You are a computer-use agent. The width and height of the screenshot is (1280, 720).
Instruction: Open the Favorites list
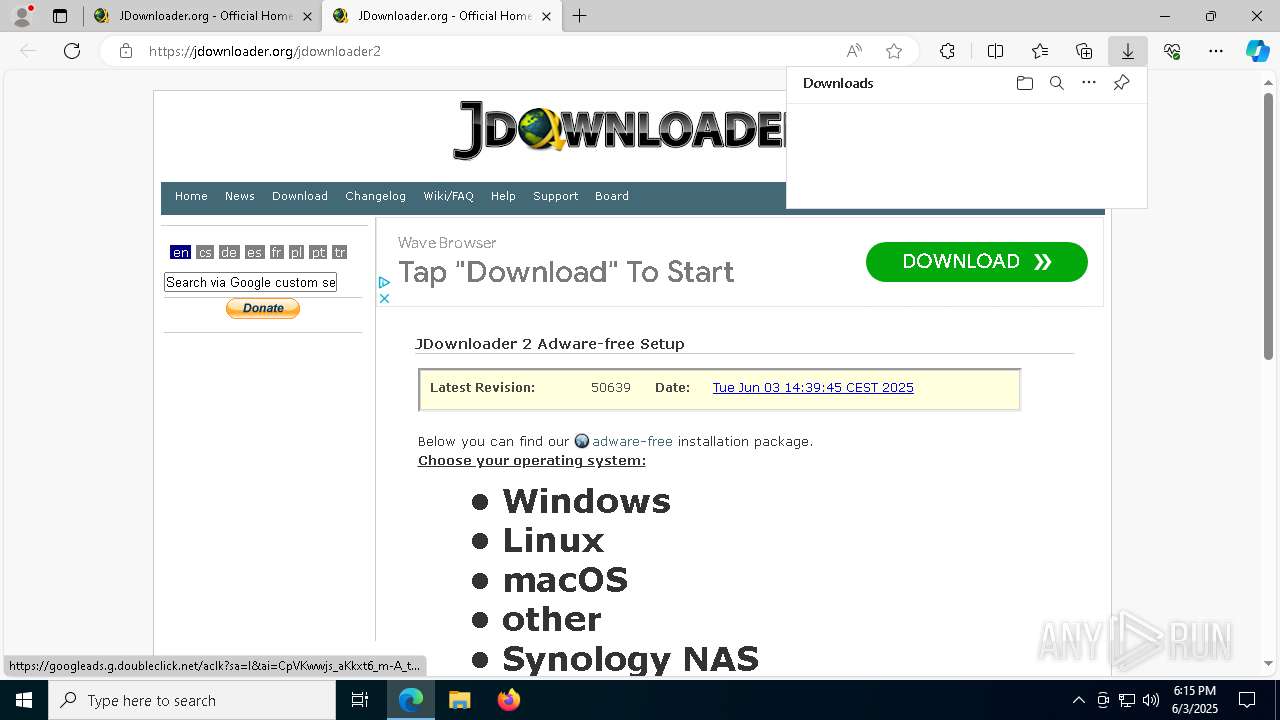1040,51
